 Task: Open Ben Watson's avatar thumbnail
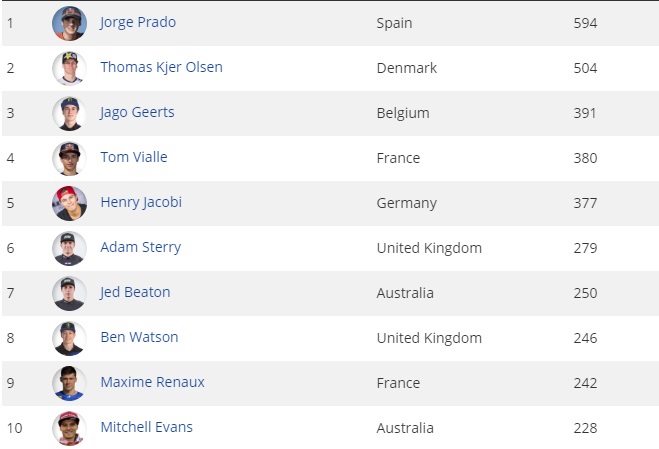[69, 338]
